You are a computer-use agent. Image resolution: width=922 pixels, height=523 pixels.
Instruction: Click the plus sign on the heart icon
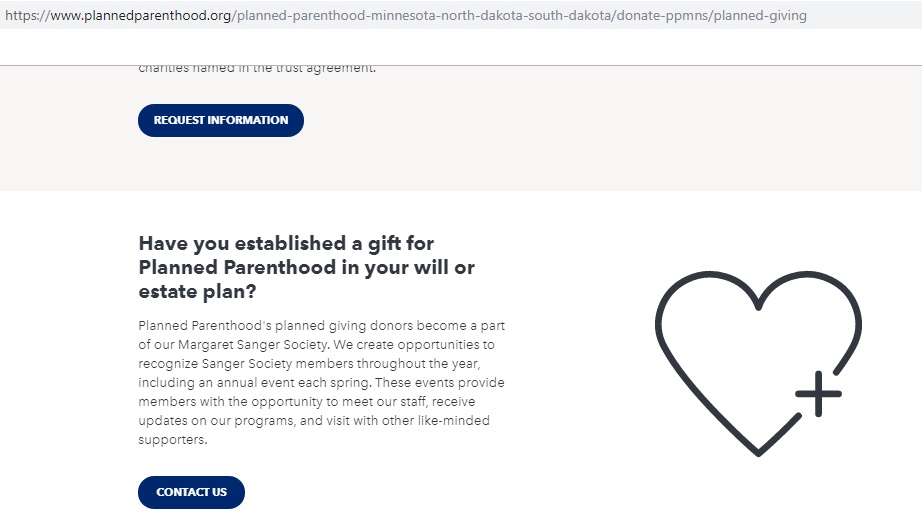(819, 394)
